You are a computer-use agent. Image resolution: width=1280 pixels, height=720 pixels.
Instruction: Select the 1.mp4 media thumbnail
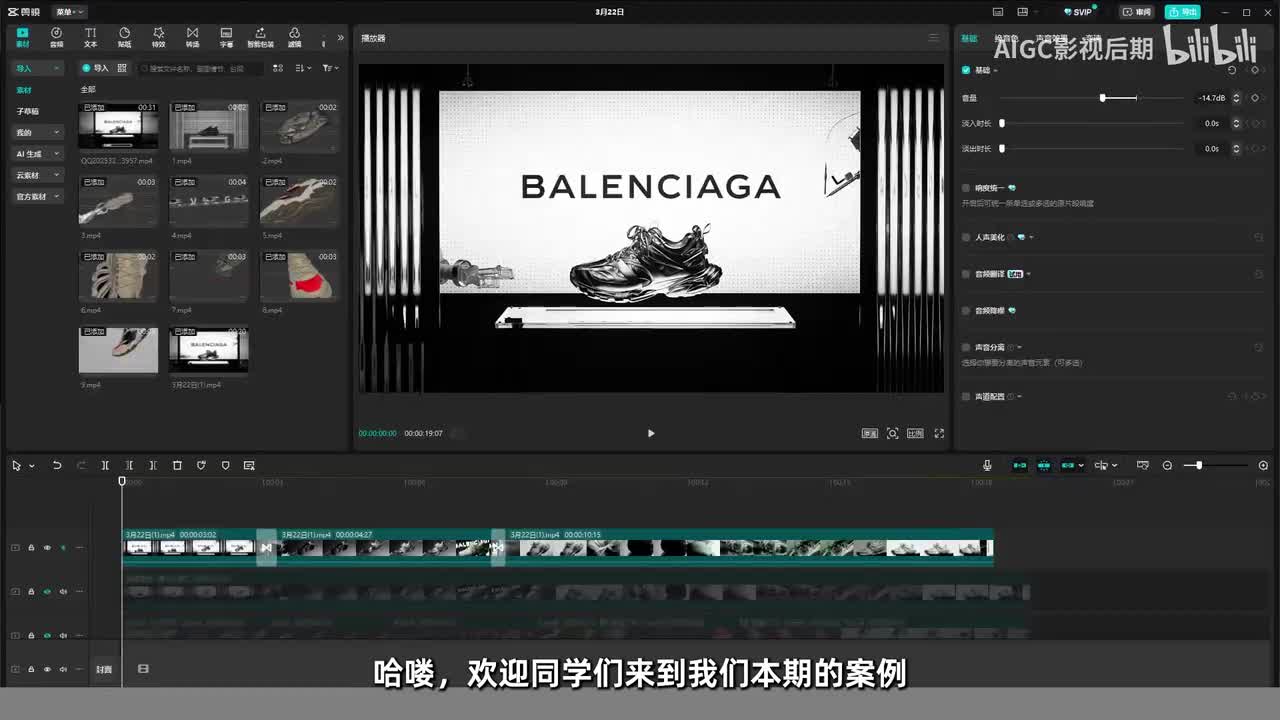[208, 126]
